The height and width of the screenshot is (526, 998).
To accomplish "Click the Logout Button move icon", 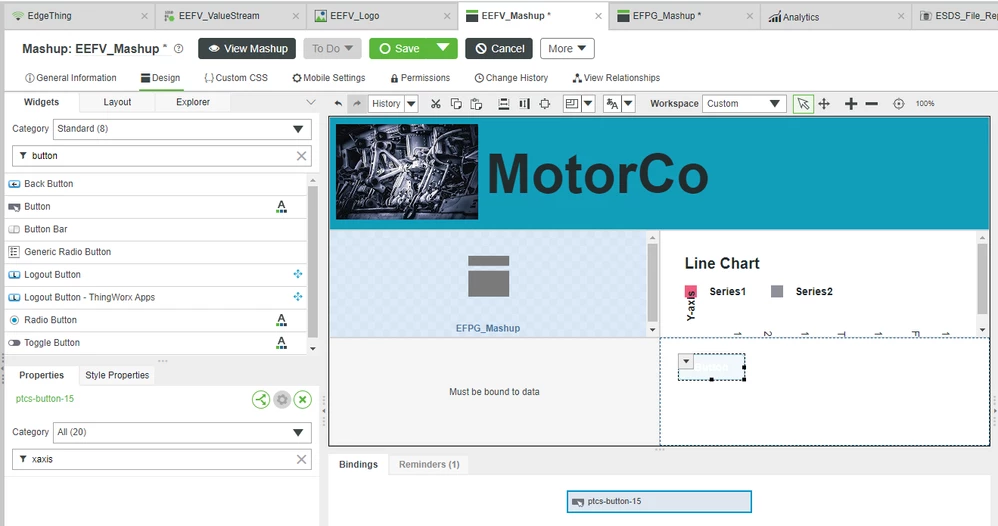I will tap(297, 274).
